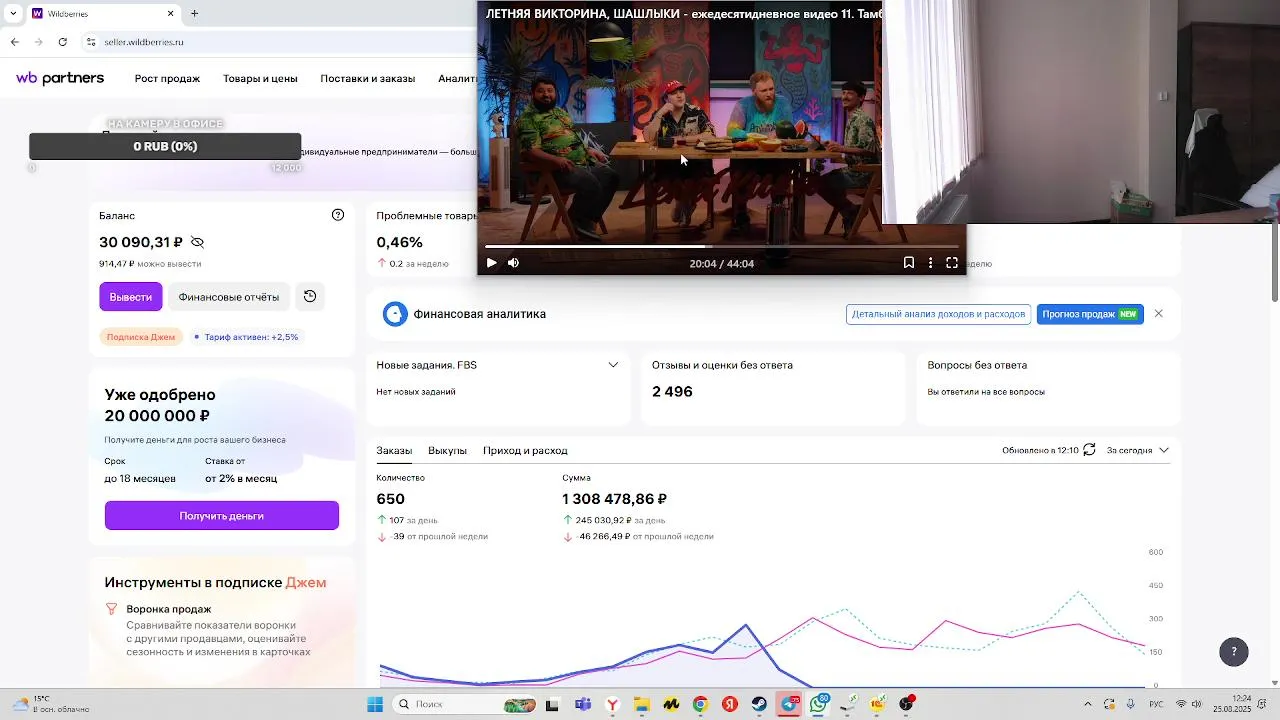Open Google Chrome from the taskbar

[x=700, y=704]
